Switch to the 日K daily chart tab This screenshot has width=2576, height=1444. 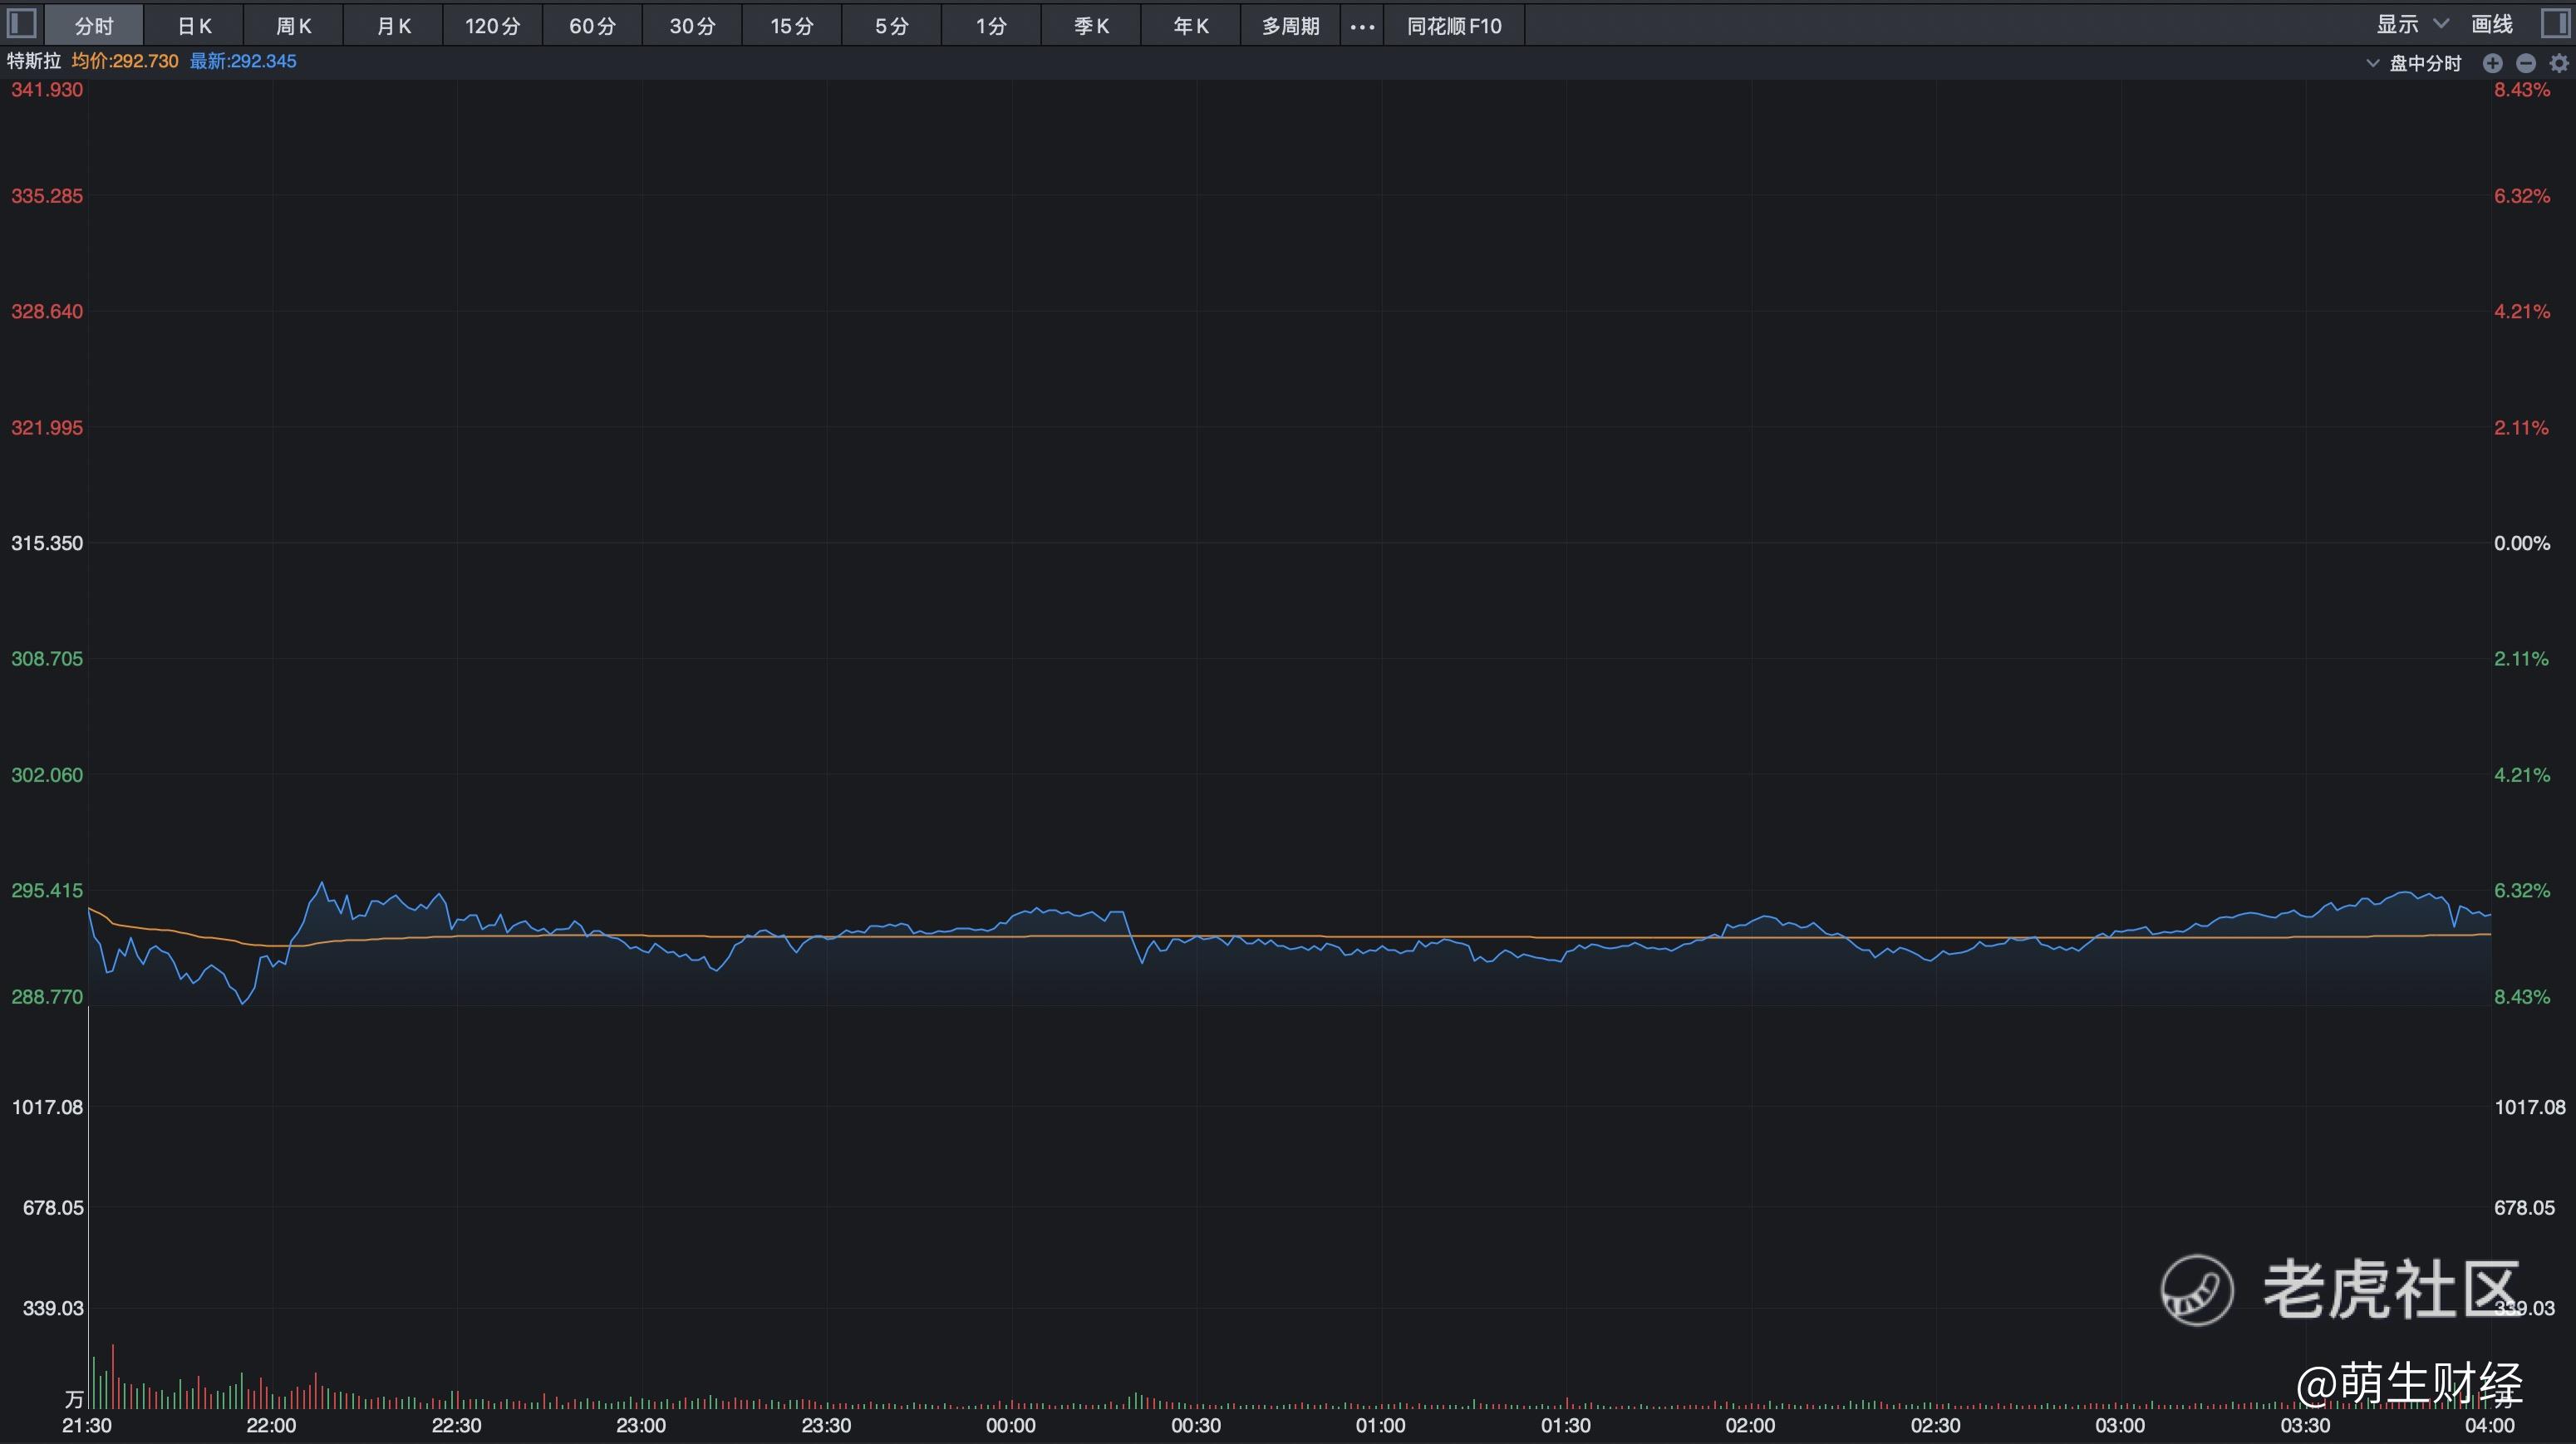(x=194, y=26)
